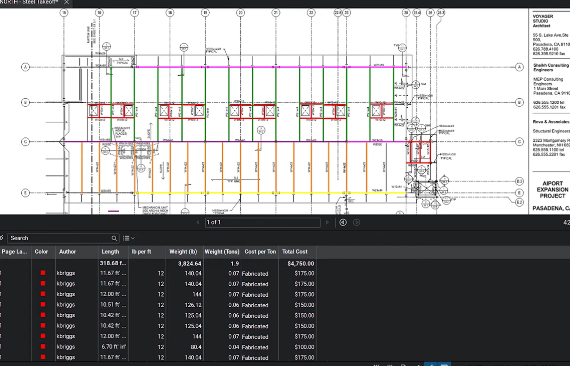Open the markups list columns dropdown

(x=129, y=238)
